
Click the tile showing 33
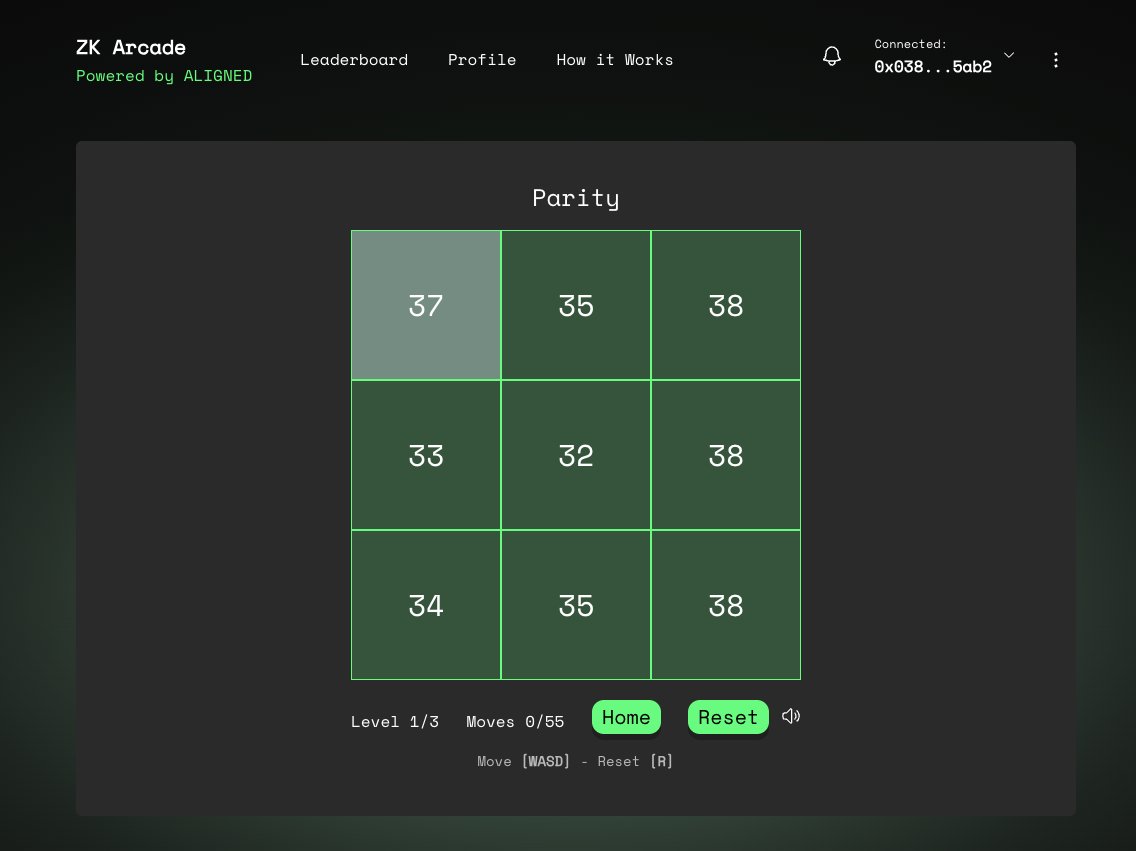[x=426, y=456]
